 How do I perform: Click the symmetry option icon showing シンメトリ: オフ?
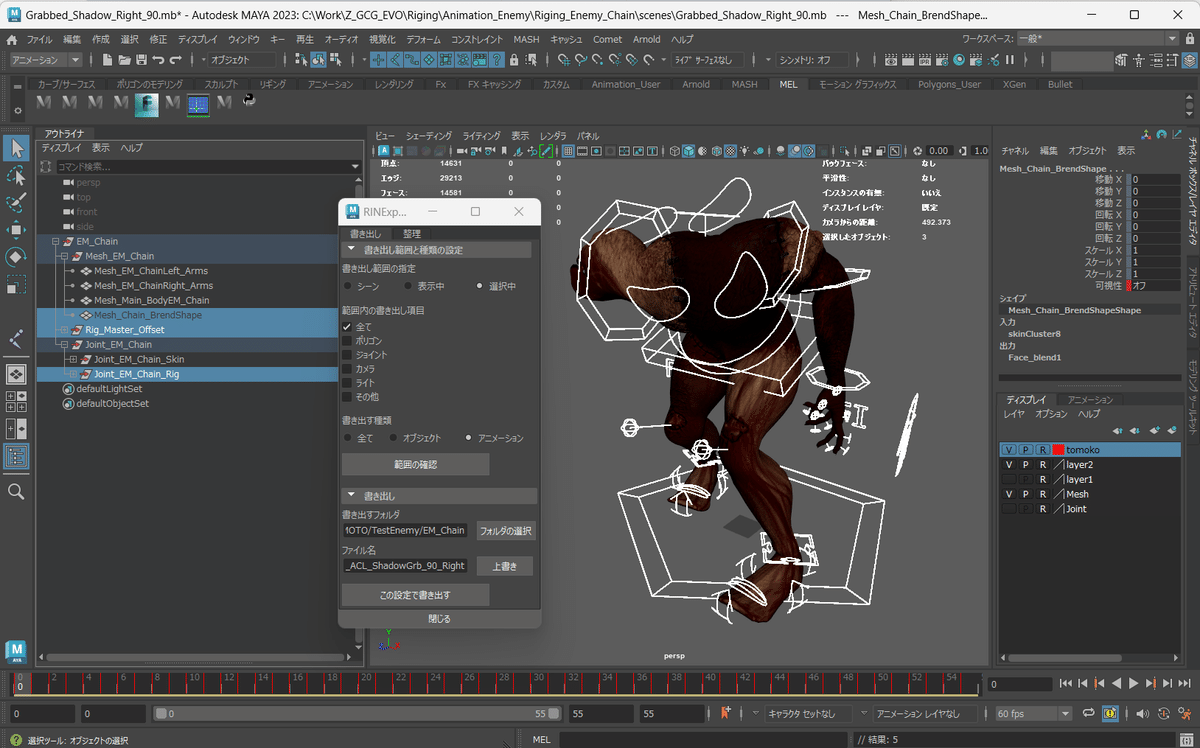(x=810, y=61)
